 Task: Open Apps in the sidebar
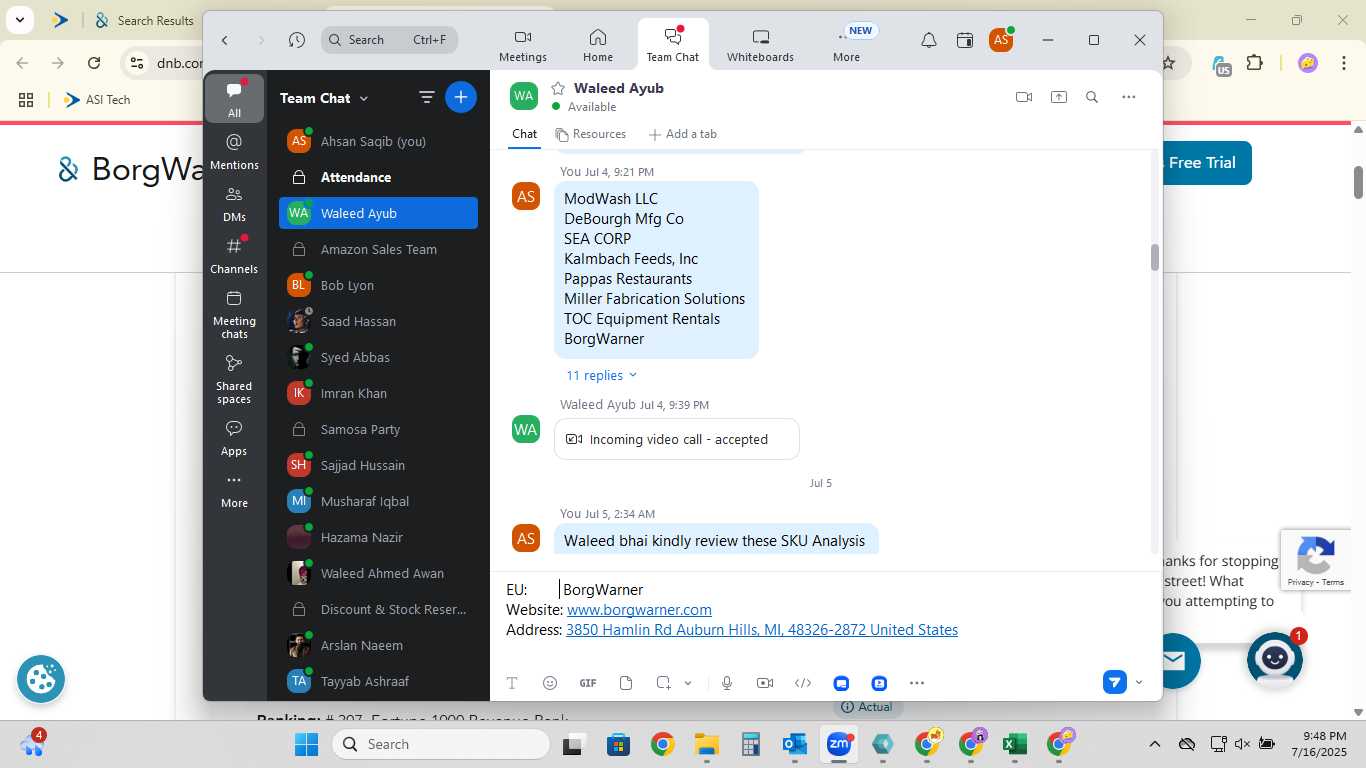(x=234, y=437)
